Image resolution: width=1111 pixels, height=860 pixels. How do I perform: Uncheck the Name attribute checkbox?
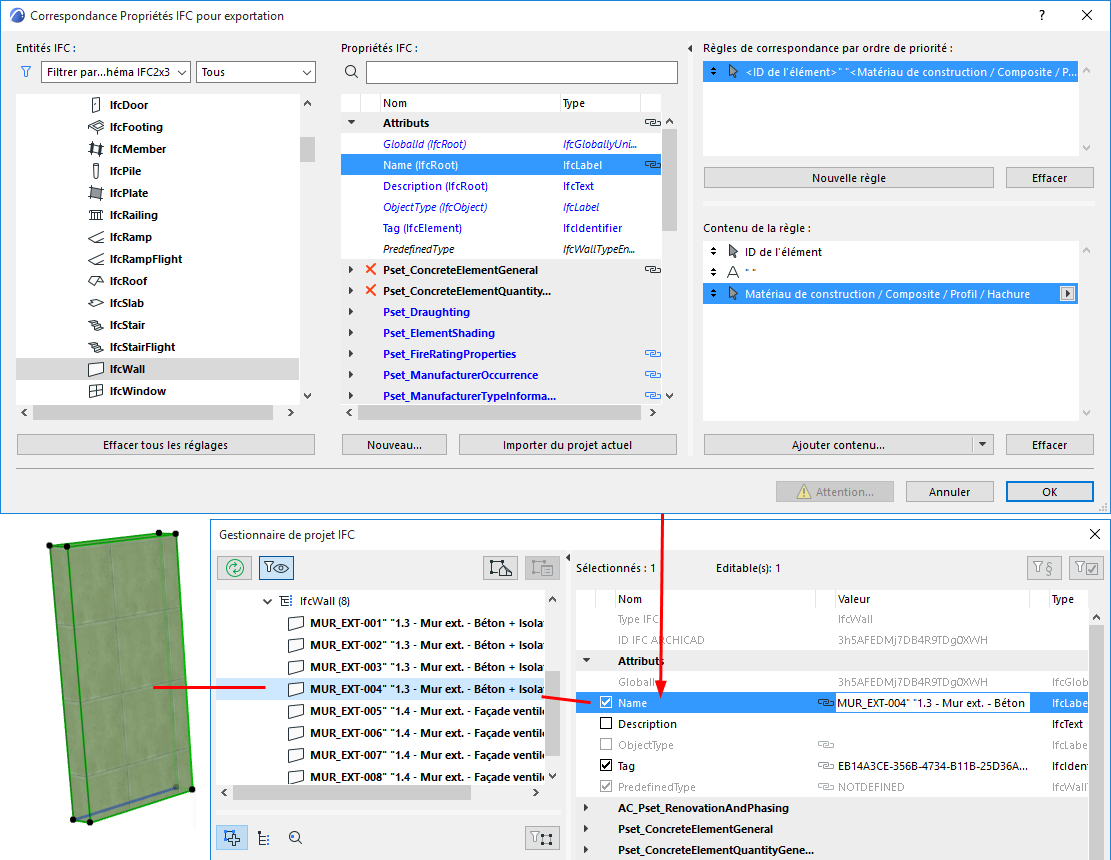click(606, 702)
